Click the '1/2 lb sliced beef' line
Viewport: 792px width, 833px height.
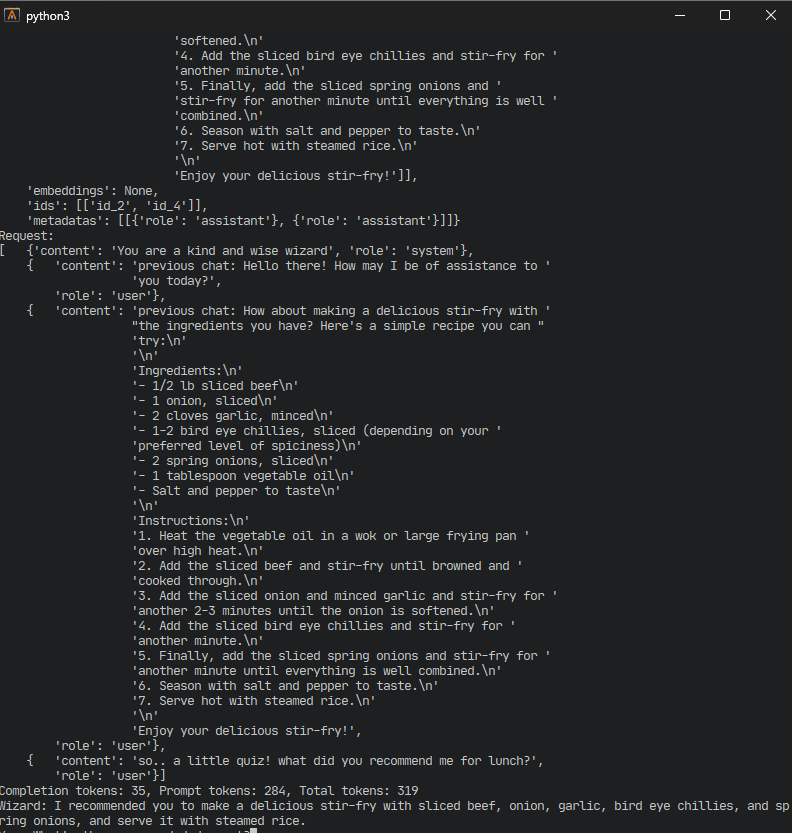click(x=215, y=386)
